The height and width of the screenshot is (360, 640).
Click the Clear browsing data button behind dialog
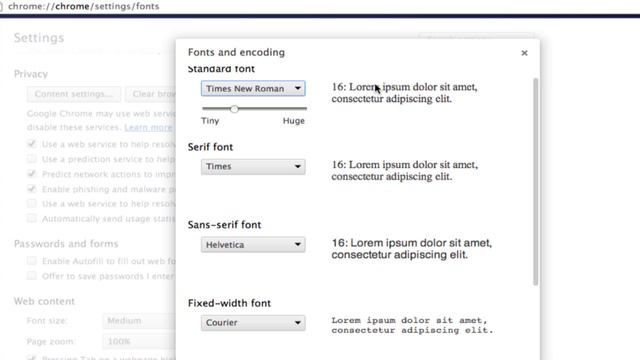point(151,94)
